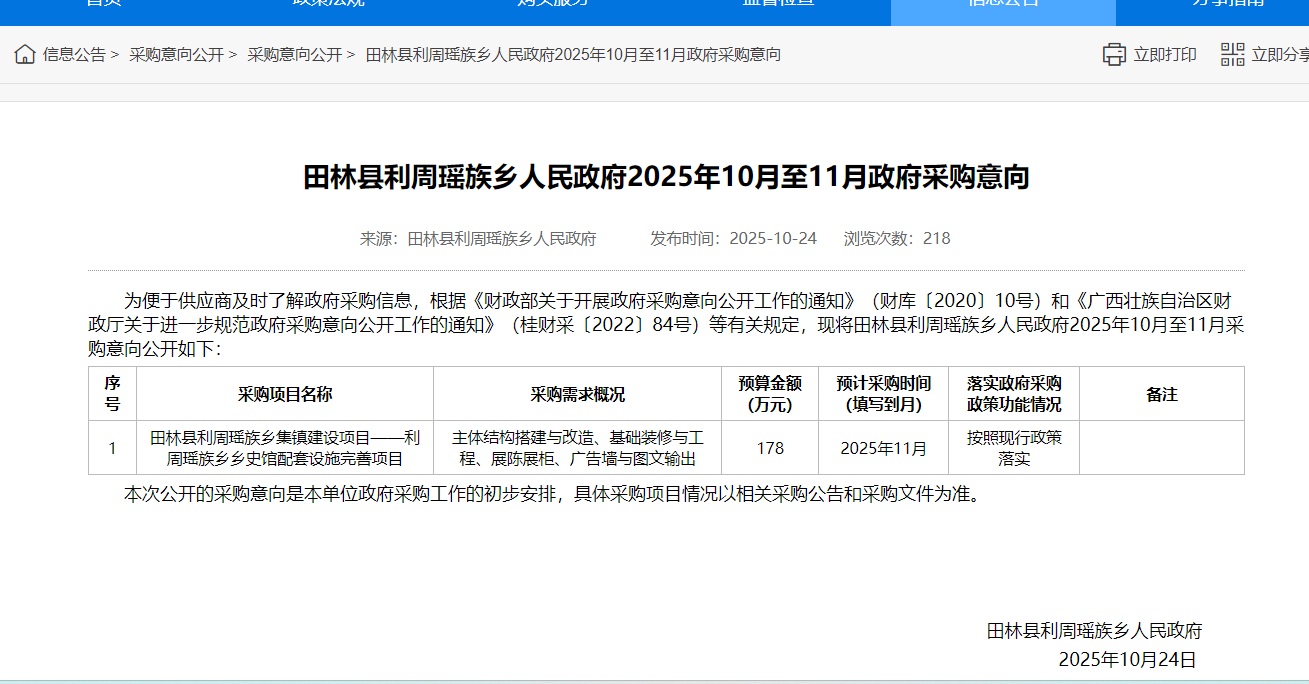Screen dimensions: 1309x684
Task: Open the 政策法规 navigation tab
Action: pos(328,5)
